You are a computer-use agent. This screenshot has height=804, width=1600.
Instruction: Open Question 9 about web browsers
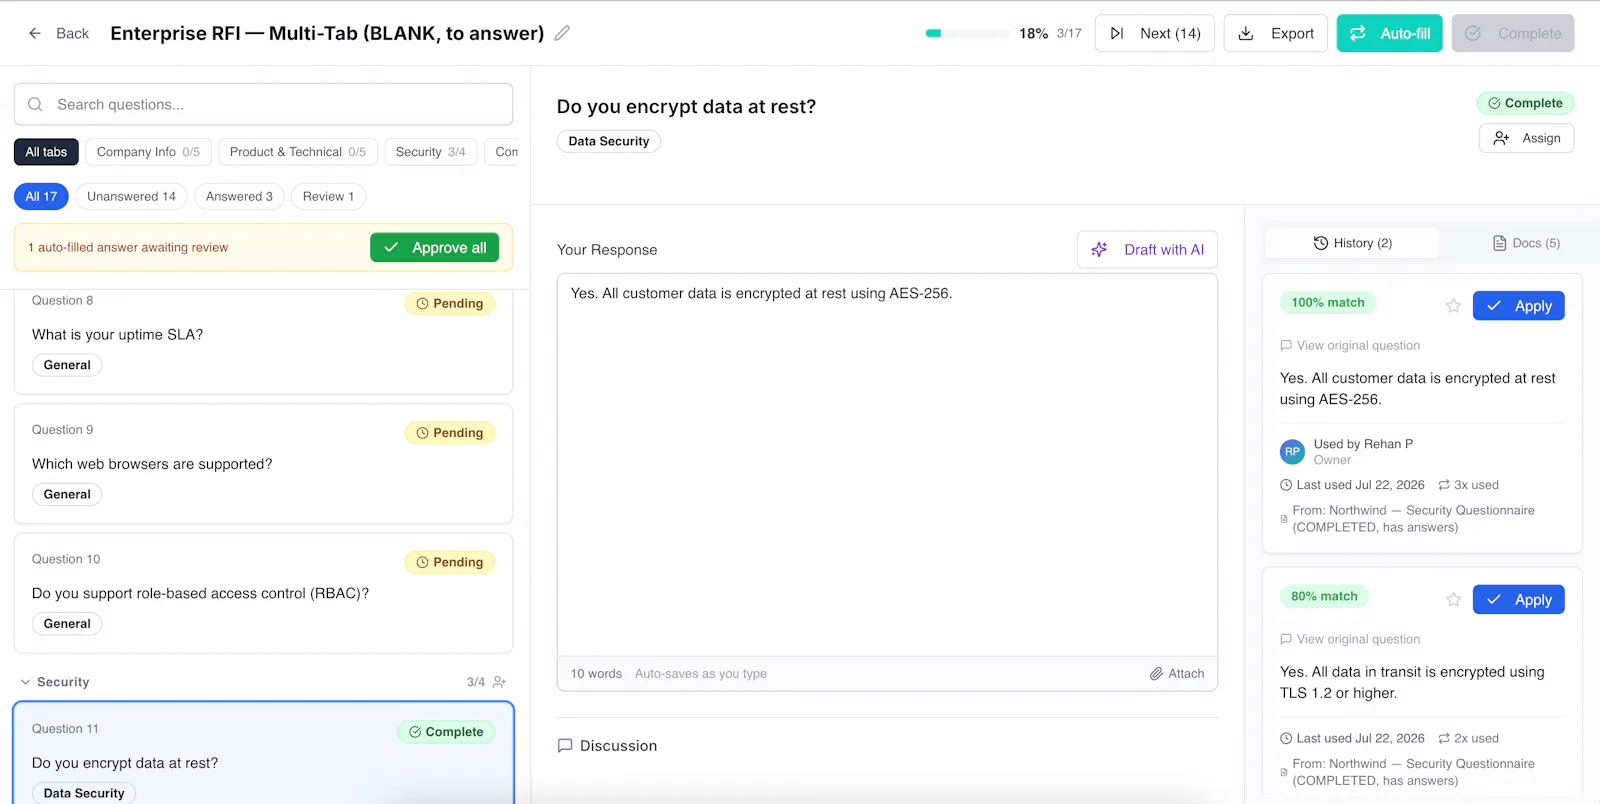pos(263,464)
